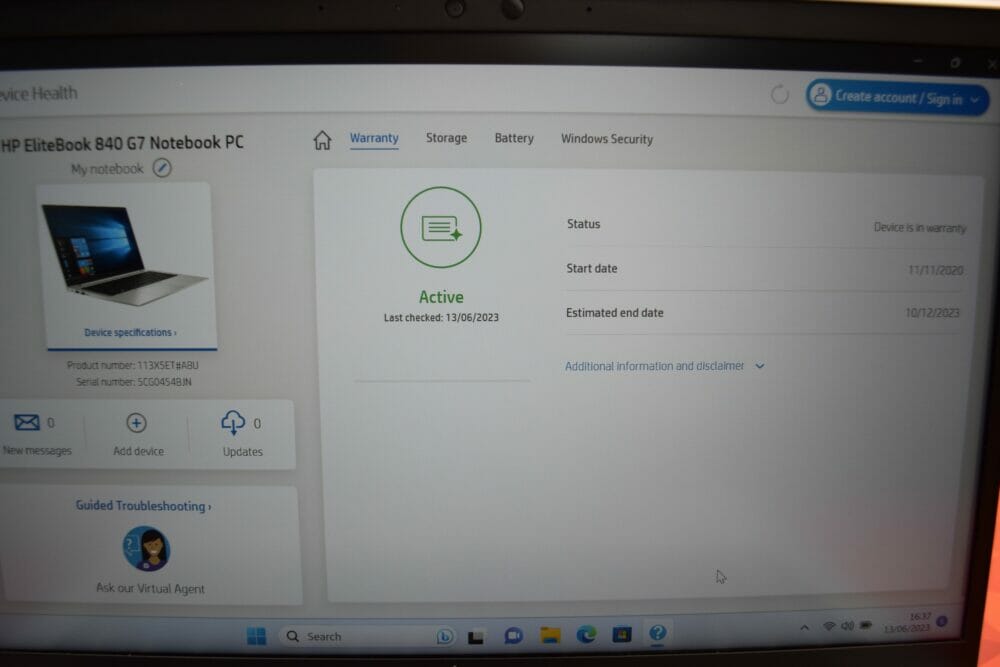Click the Virtual Agent avatar
The height and width of the screenshot is (667, 1000).
[x=147, y=548]
